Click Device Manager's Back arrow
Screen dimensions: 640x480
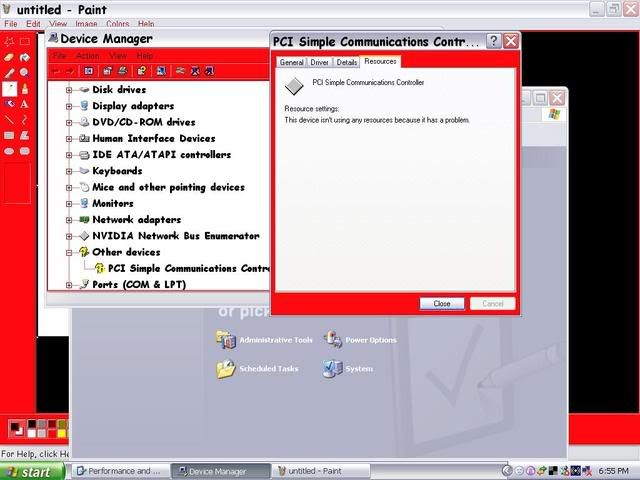tap(56, 71)
